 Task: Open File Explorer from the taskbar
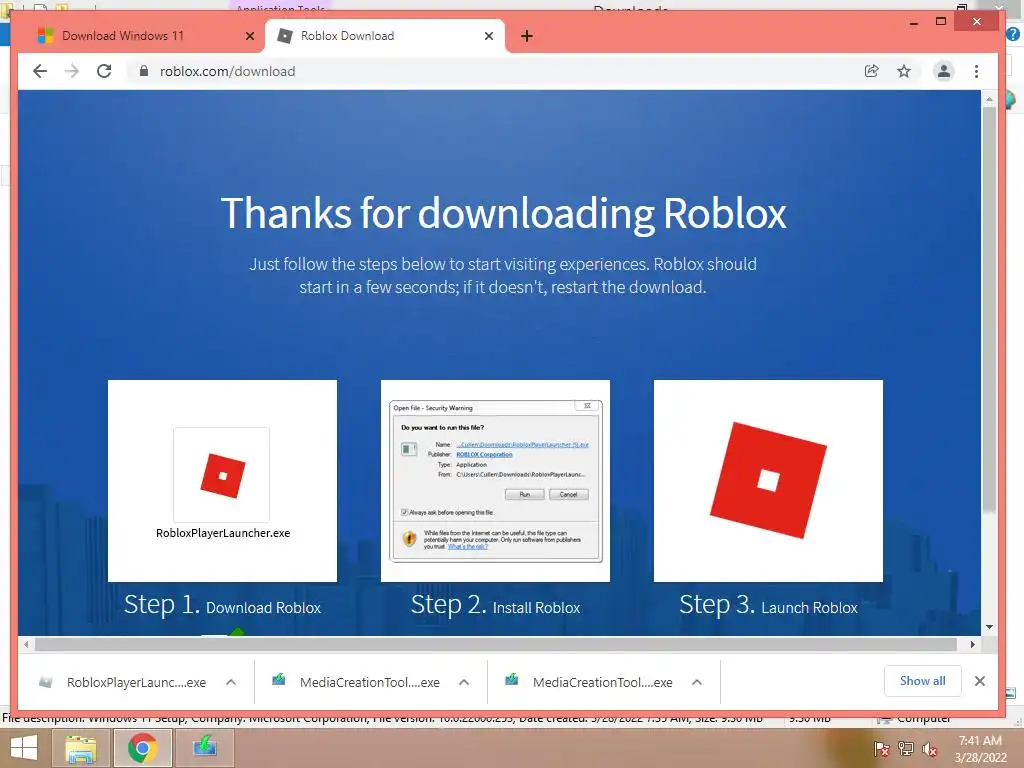(x=80, y=748)
